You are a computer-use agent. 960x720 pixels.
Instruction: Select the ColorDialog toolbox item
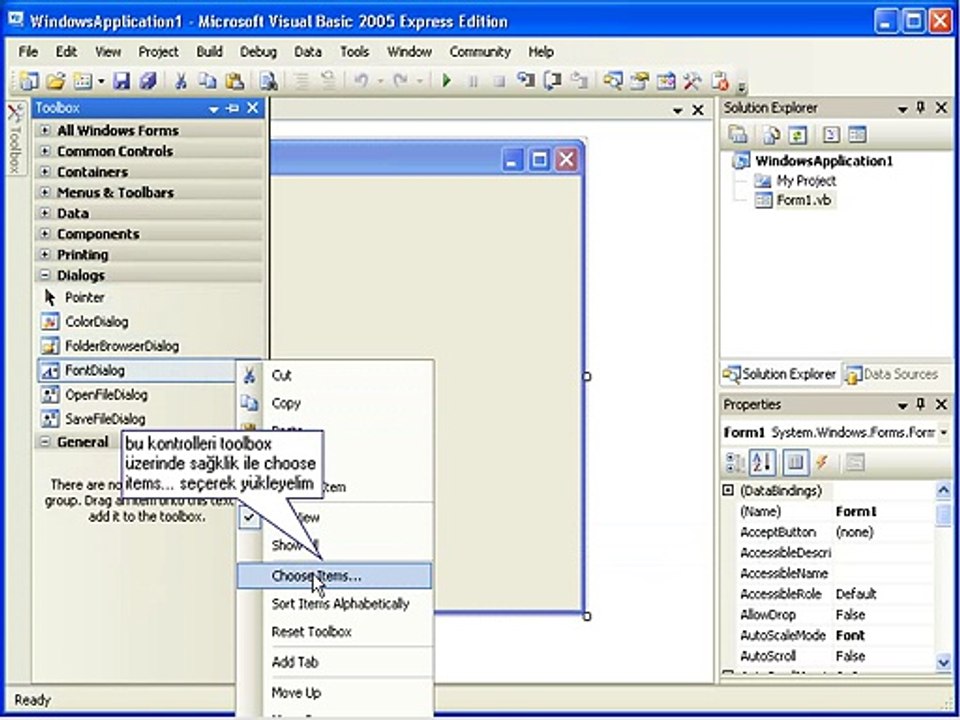coord(150,321)
